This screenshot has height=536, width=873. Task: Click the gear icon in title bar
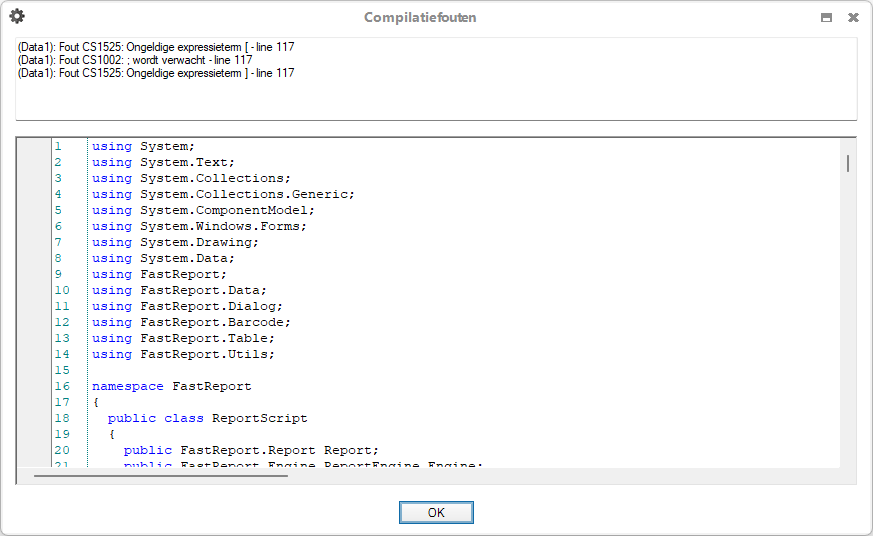[17, 16]
